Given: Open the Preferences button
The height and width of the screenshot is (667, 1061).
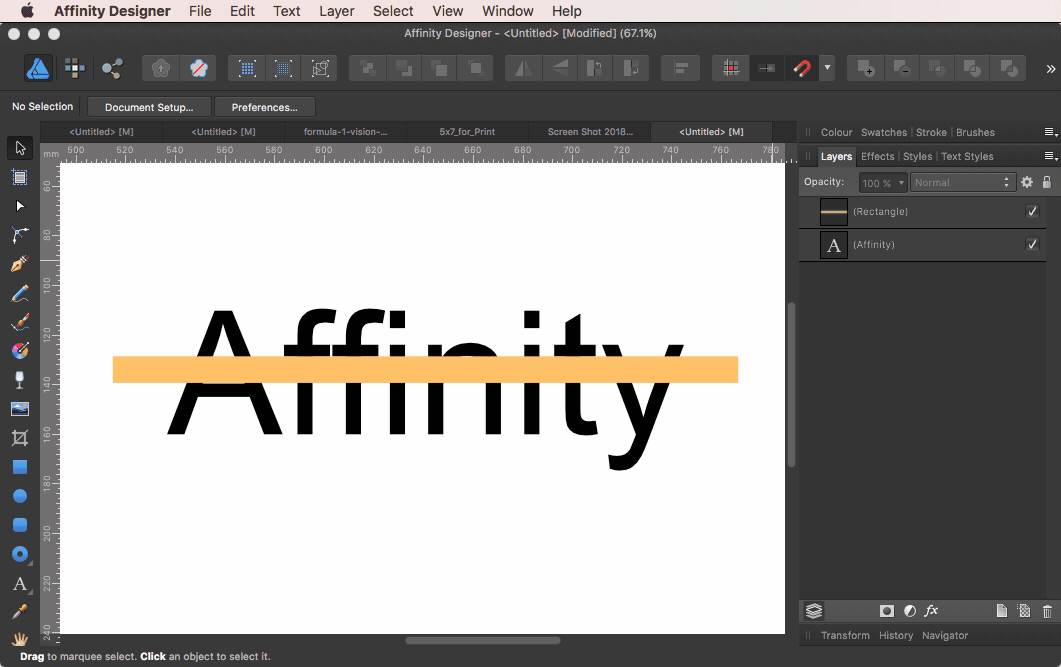Looking at the screenshot, I should [x=264, y=107].
